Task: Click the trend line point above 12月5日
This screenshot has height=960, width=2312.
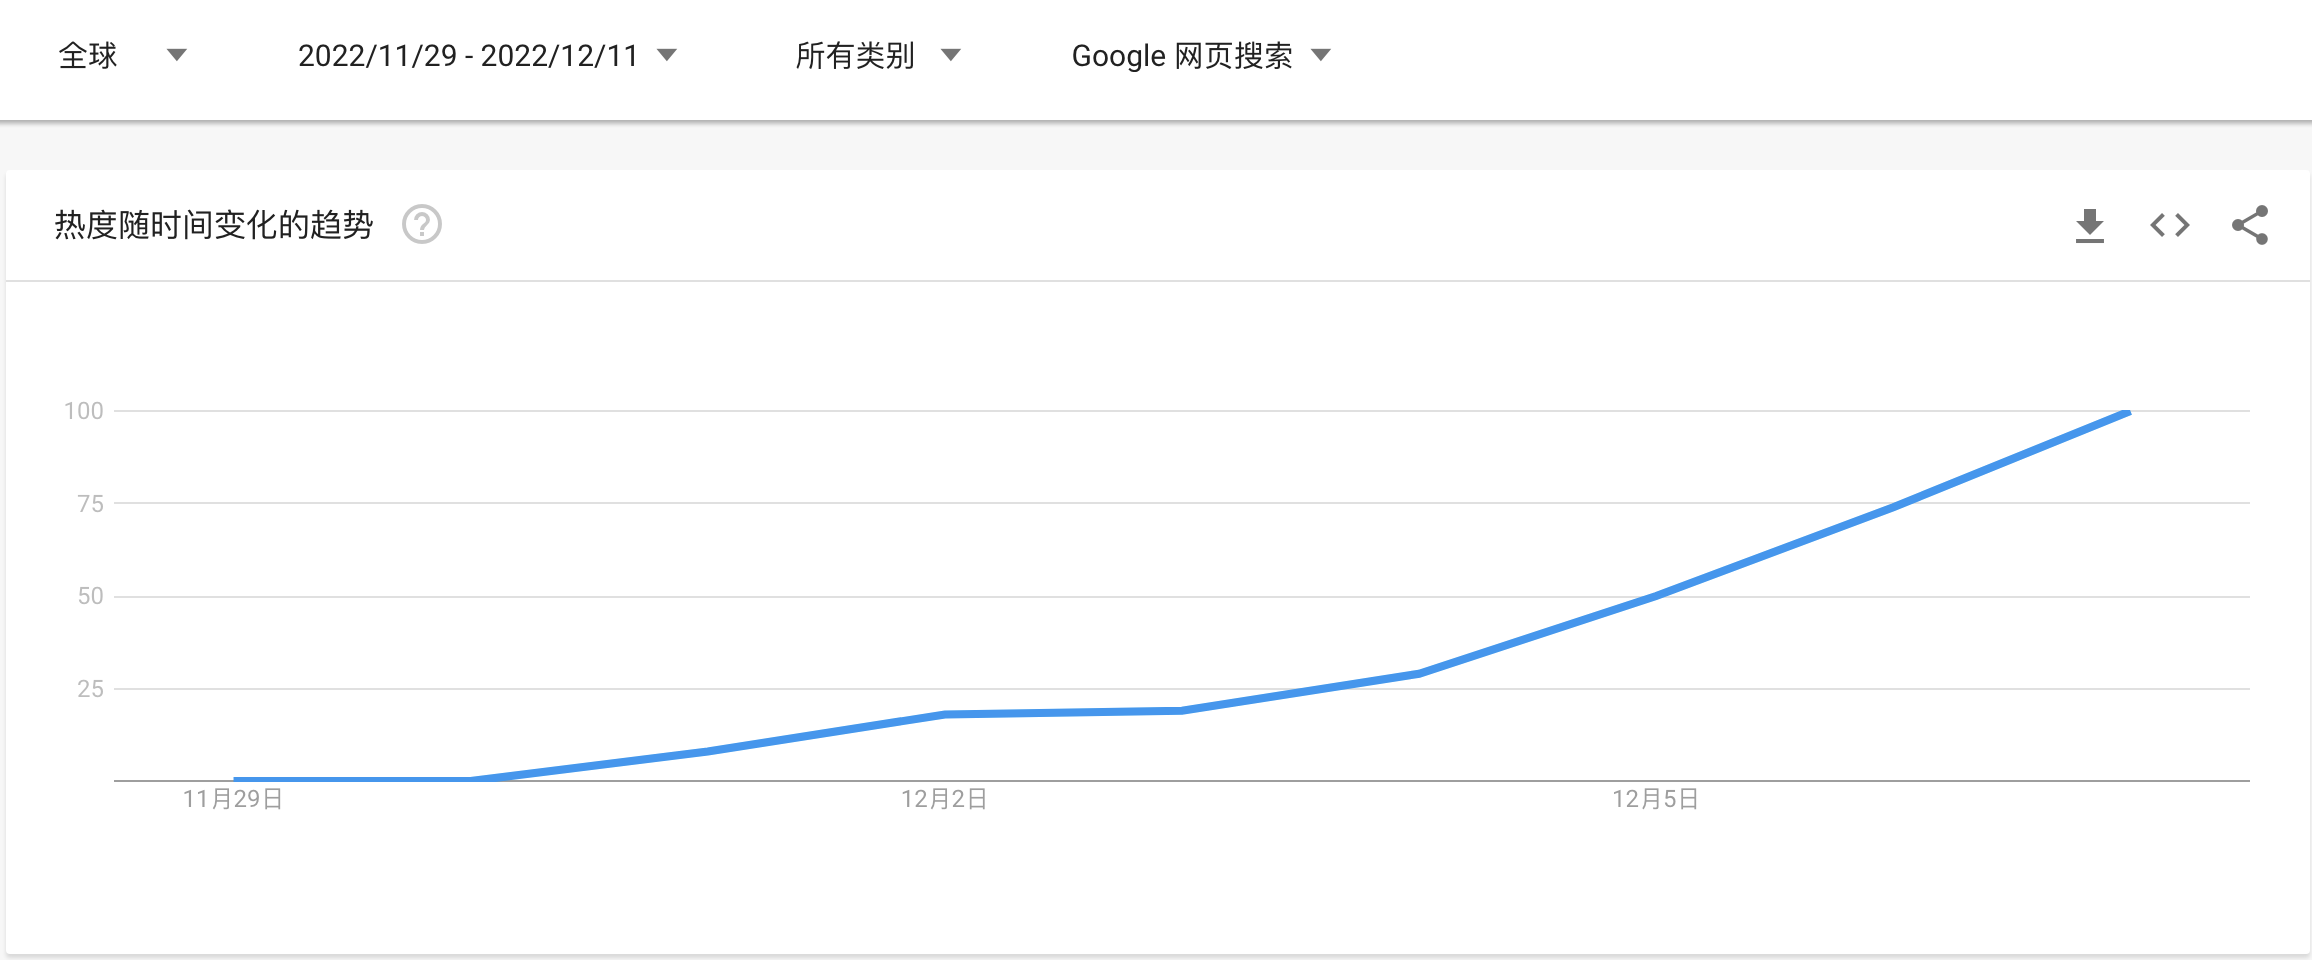Action: pos(1655,596)
